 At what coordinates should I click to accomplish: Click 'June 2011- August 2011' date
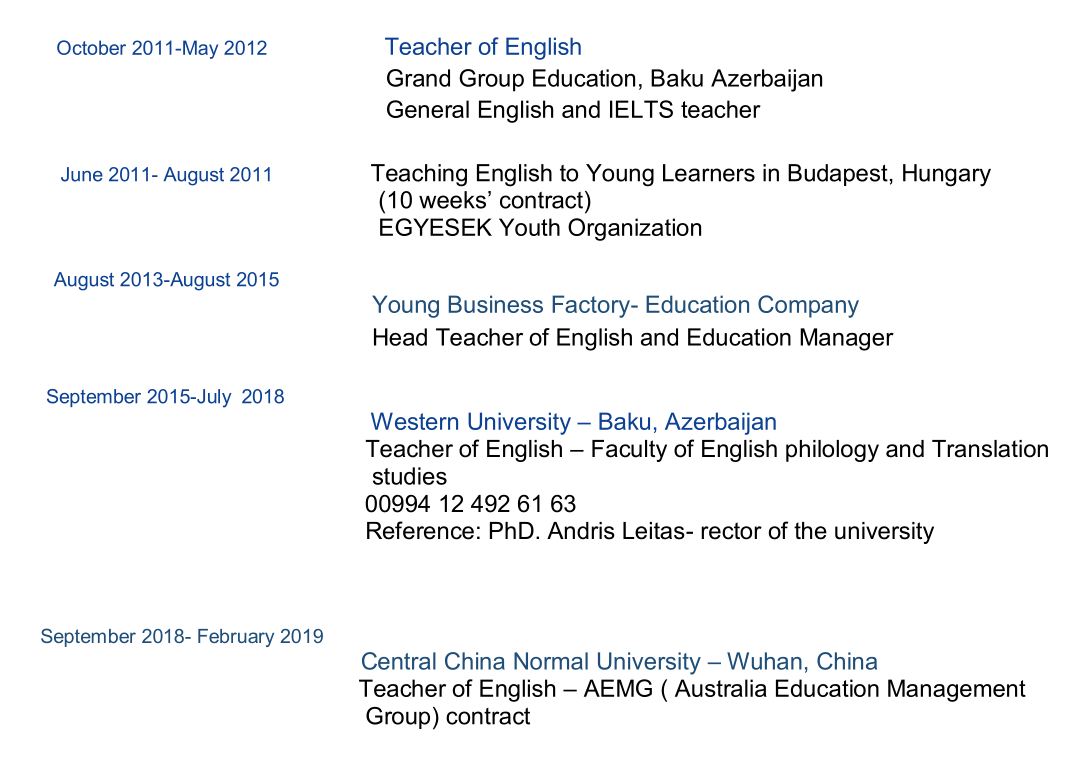[166, 175]
